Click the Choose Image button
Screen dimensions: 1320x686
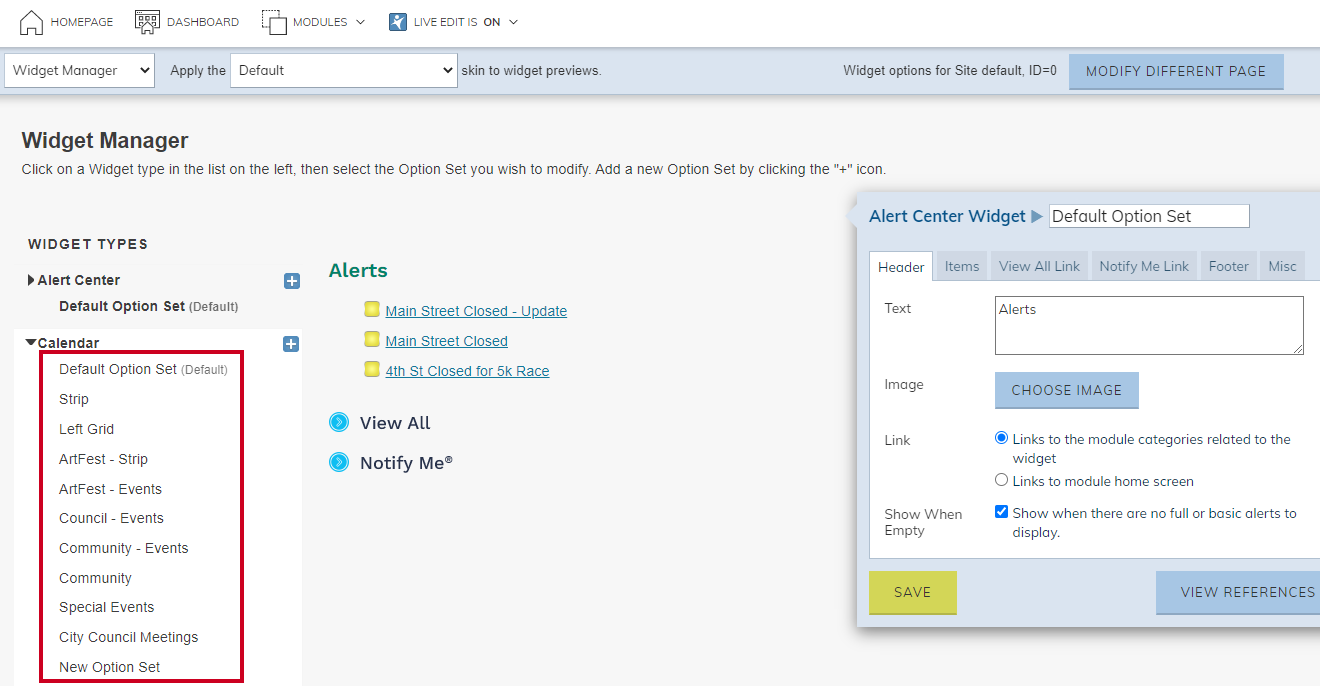coord(1067,390)
